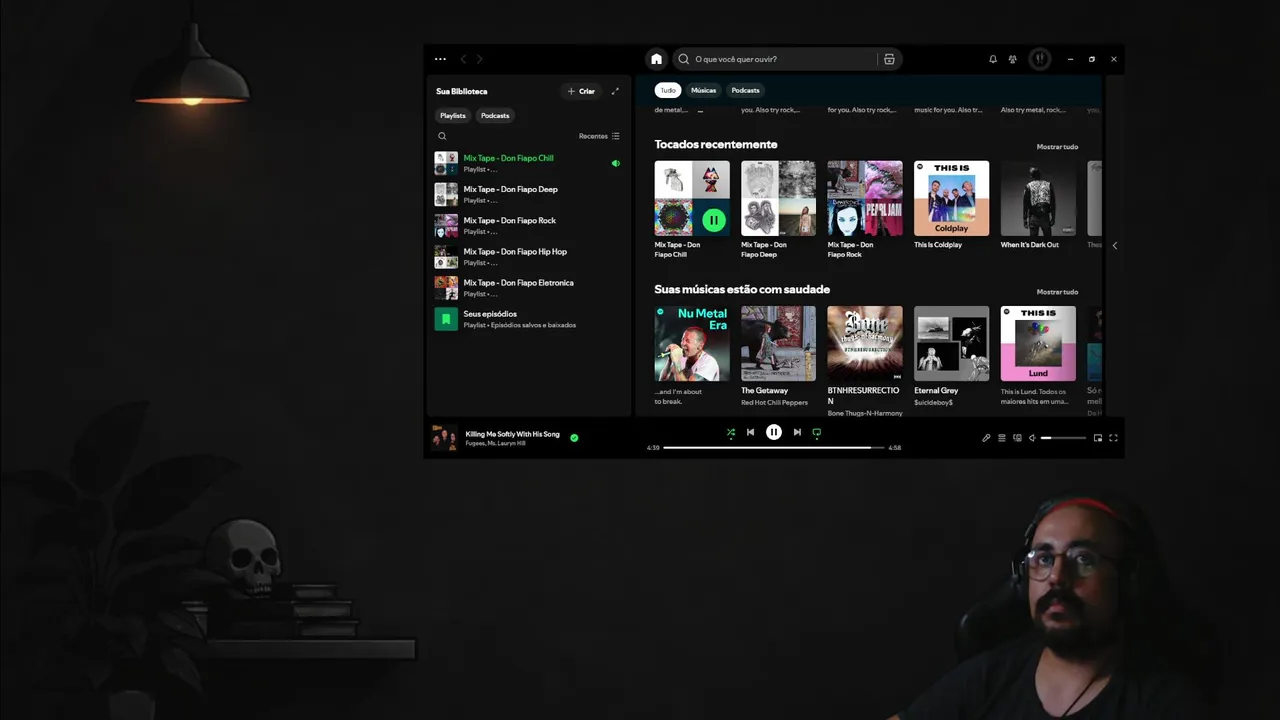Open the three-dots Spotify app menu
1280x720 pixels.
(x=440, y=59)
